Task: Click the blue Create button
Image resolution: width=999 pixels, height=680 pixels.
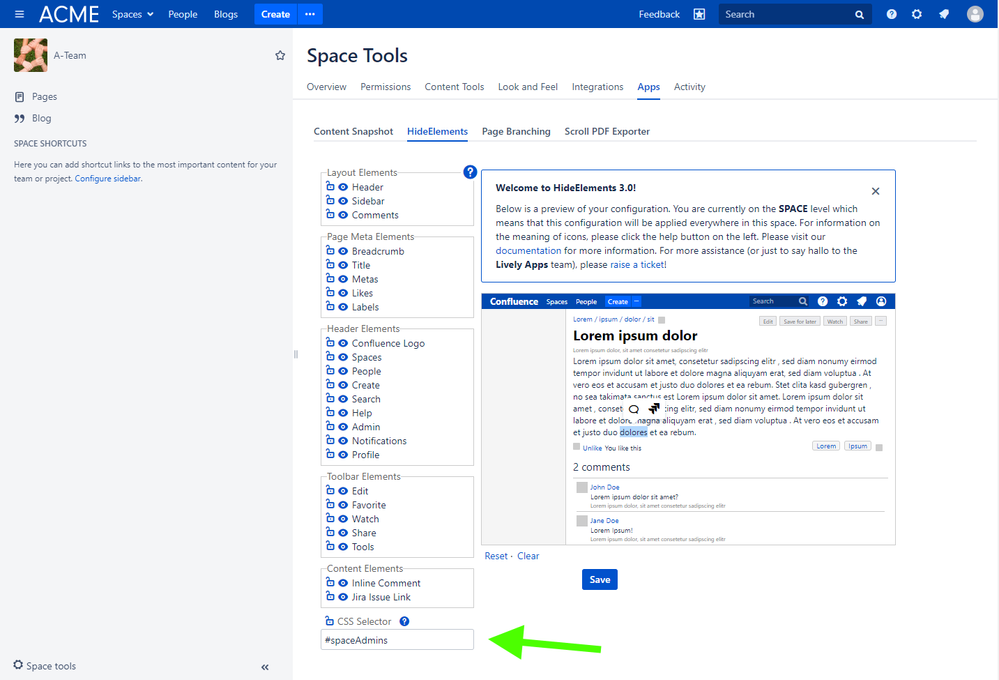Action: click(275, 14)
